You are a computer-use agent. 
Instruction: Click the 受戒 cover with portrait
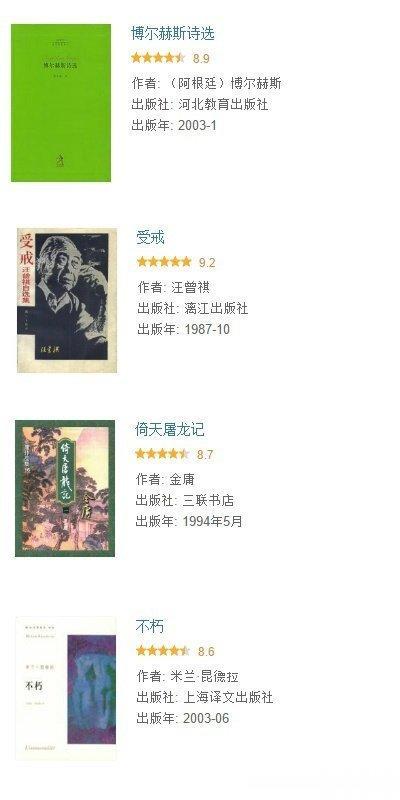point(66,301)
